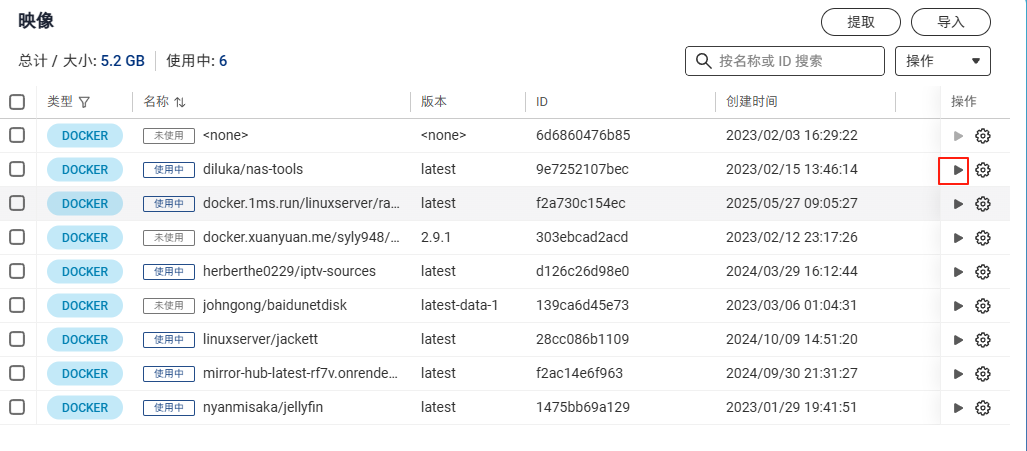This screenshot has width=1027, height=451.
Task: Toggle the select-all checkbox in header
Action: 17,102
